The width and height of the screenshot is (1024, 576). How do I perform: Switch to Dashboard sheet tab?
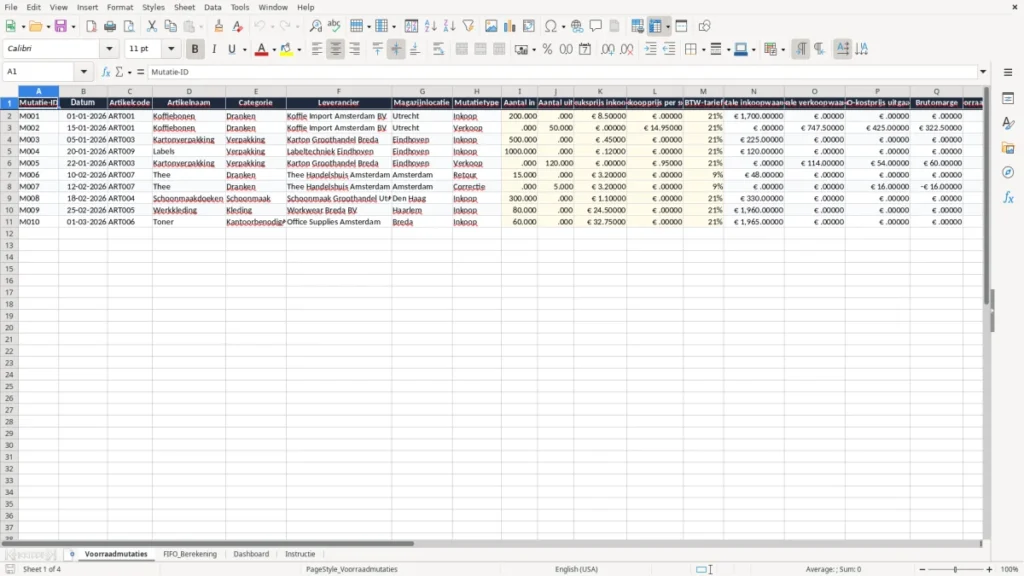click(x=251, y=554)
